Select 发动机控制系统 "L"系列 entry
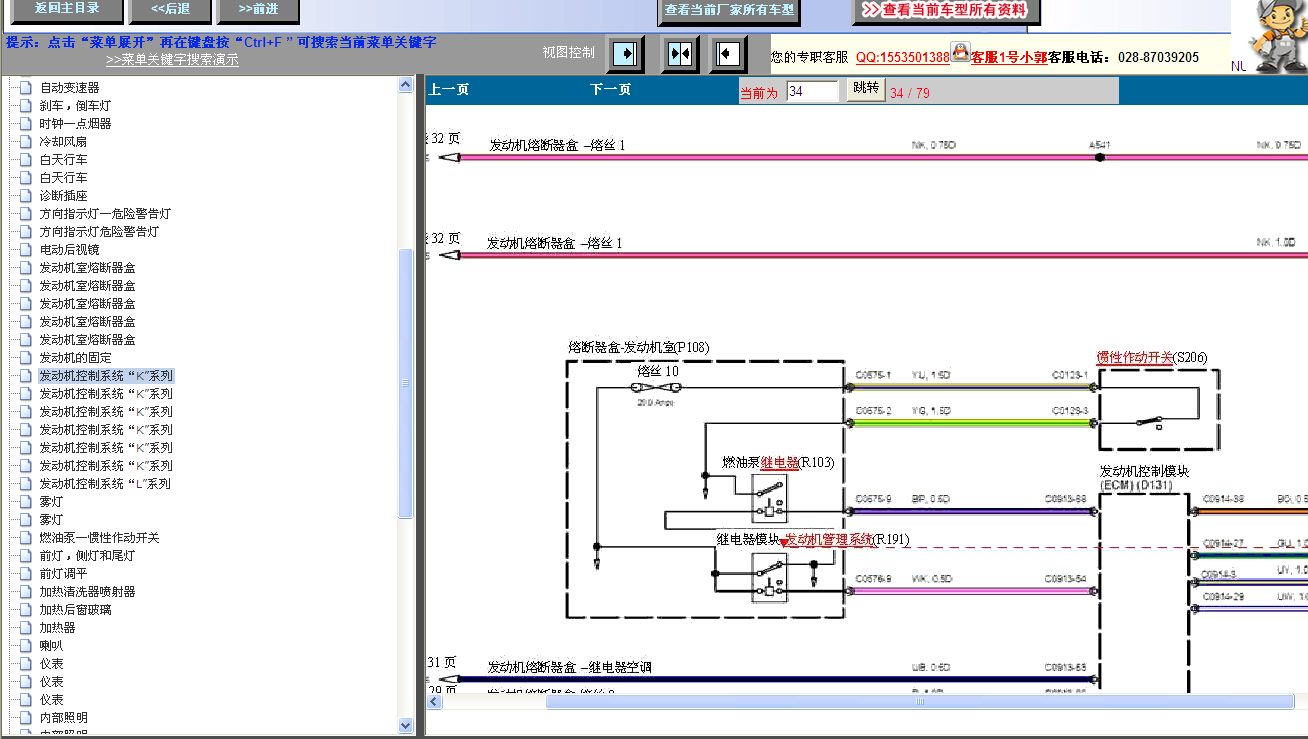Image resolution: width=1308 pixels, height=739 pixels. pos(105,484)
